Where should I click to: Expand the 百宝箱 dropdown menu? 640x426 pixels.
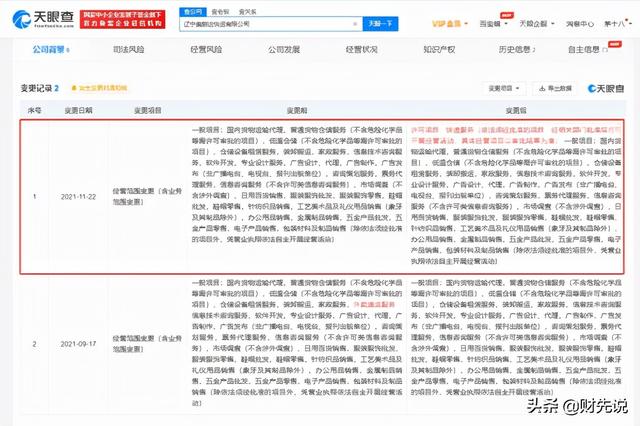[x=493, y=24]
